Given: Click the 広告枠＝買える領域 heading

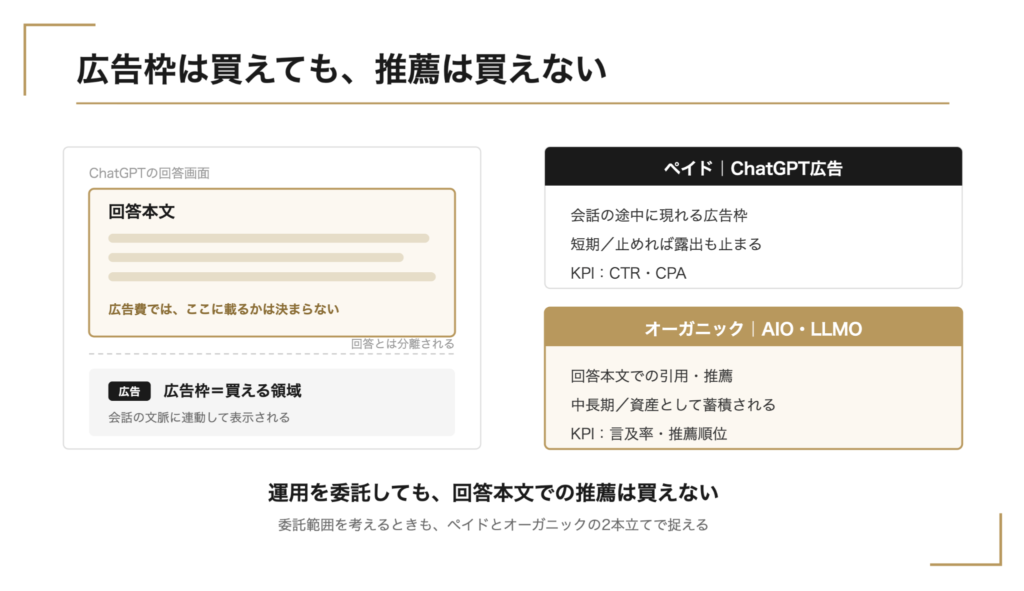Looking at the screenshot, I should tap(232, 391).
